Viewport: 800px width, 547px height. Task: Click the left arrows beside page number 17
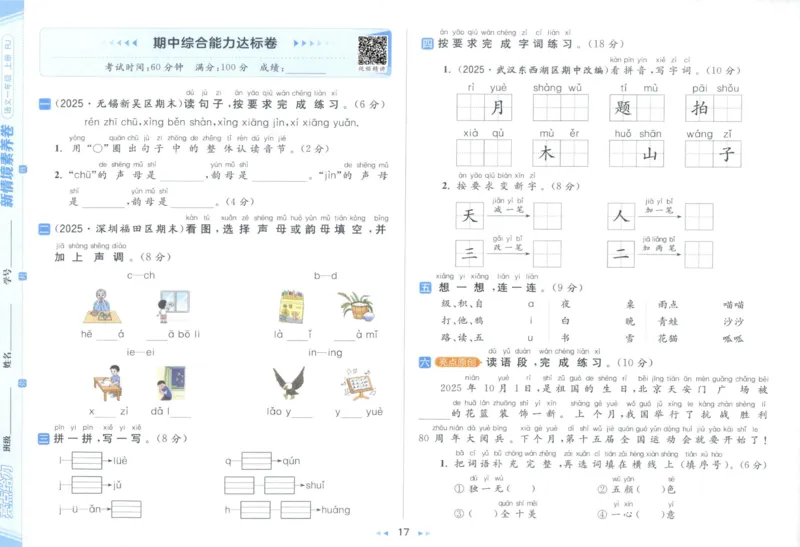(383, 533)
